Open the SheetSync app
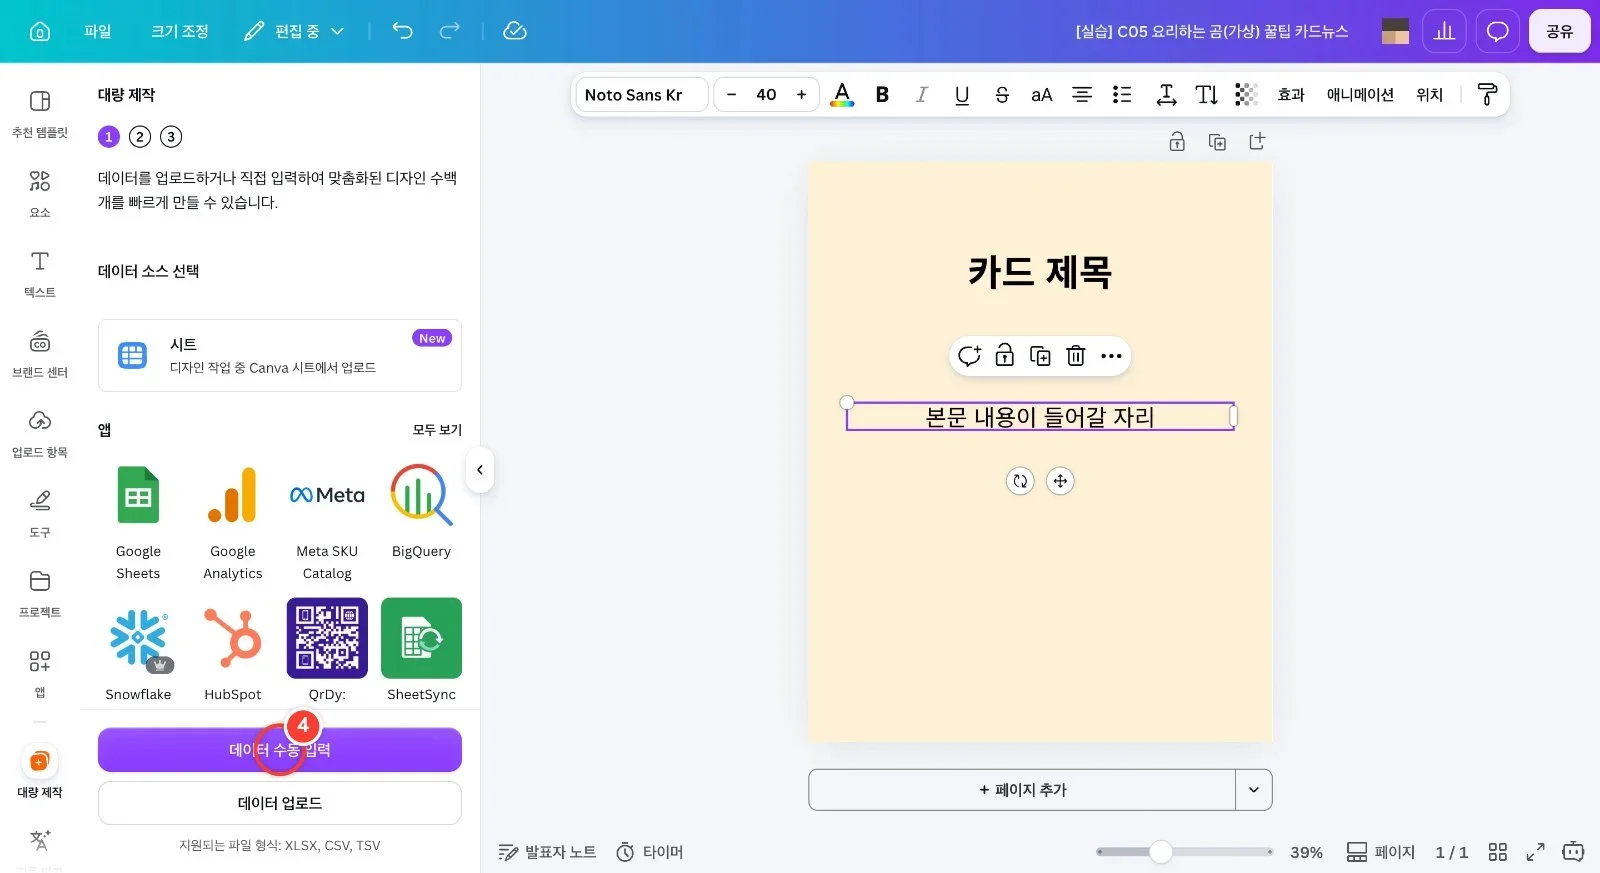 click(421, 650)
